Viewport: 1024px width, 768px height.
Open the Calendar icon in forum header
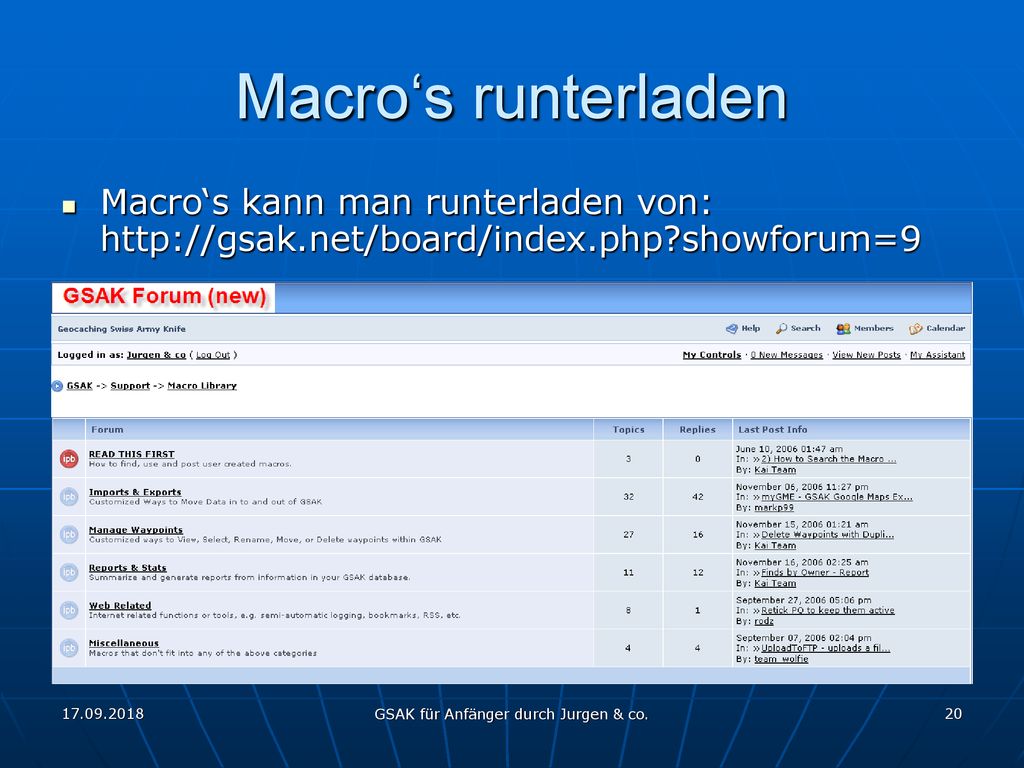pyautogui.click(x=916, y=328)
